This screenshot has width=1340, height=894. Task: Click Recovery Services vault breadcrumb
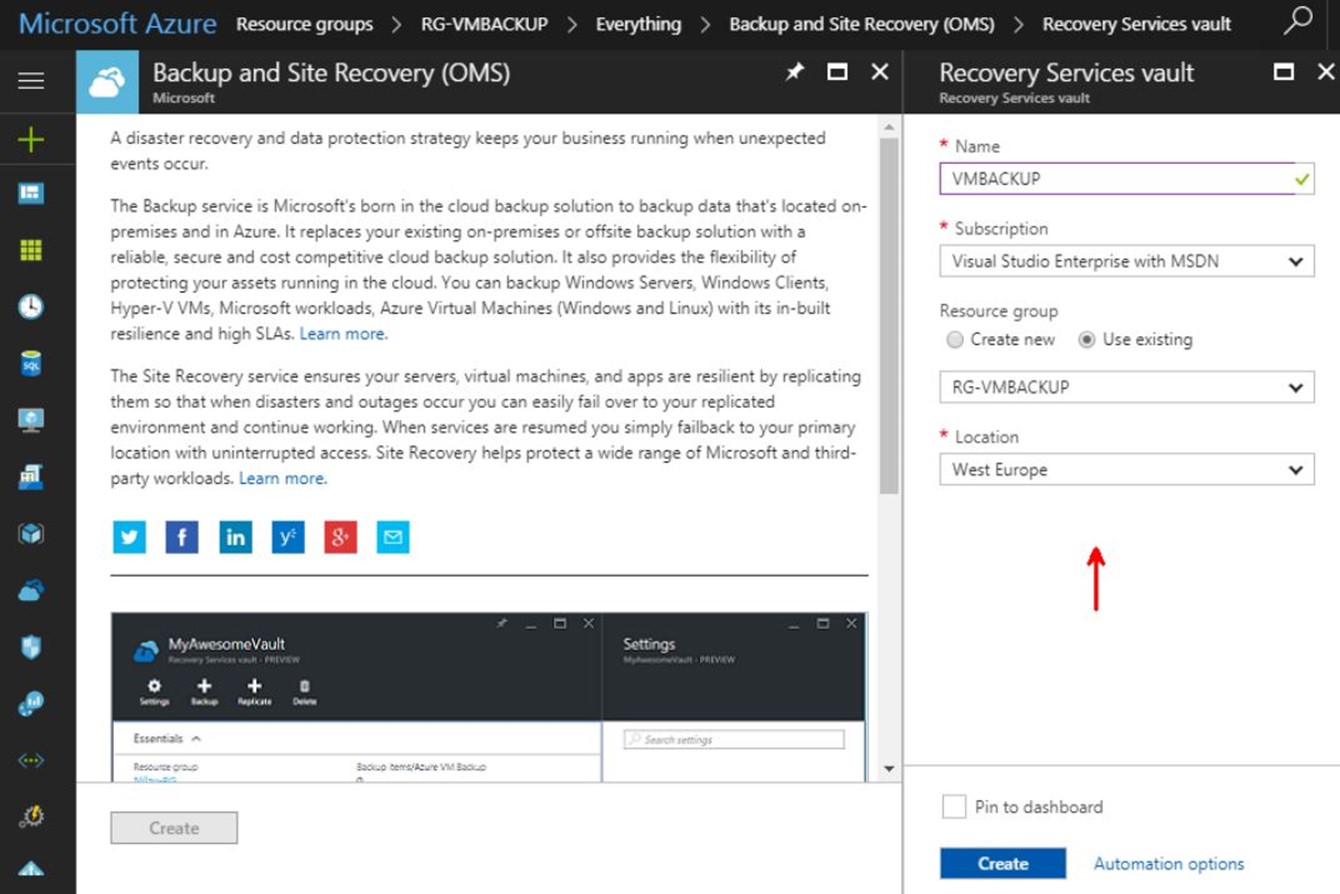coord(1137,24)
